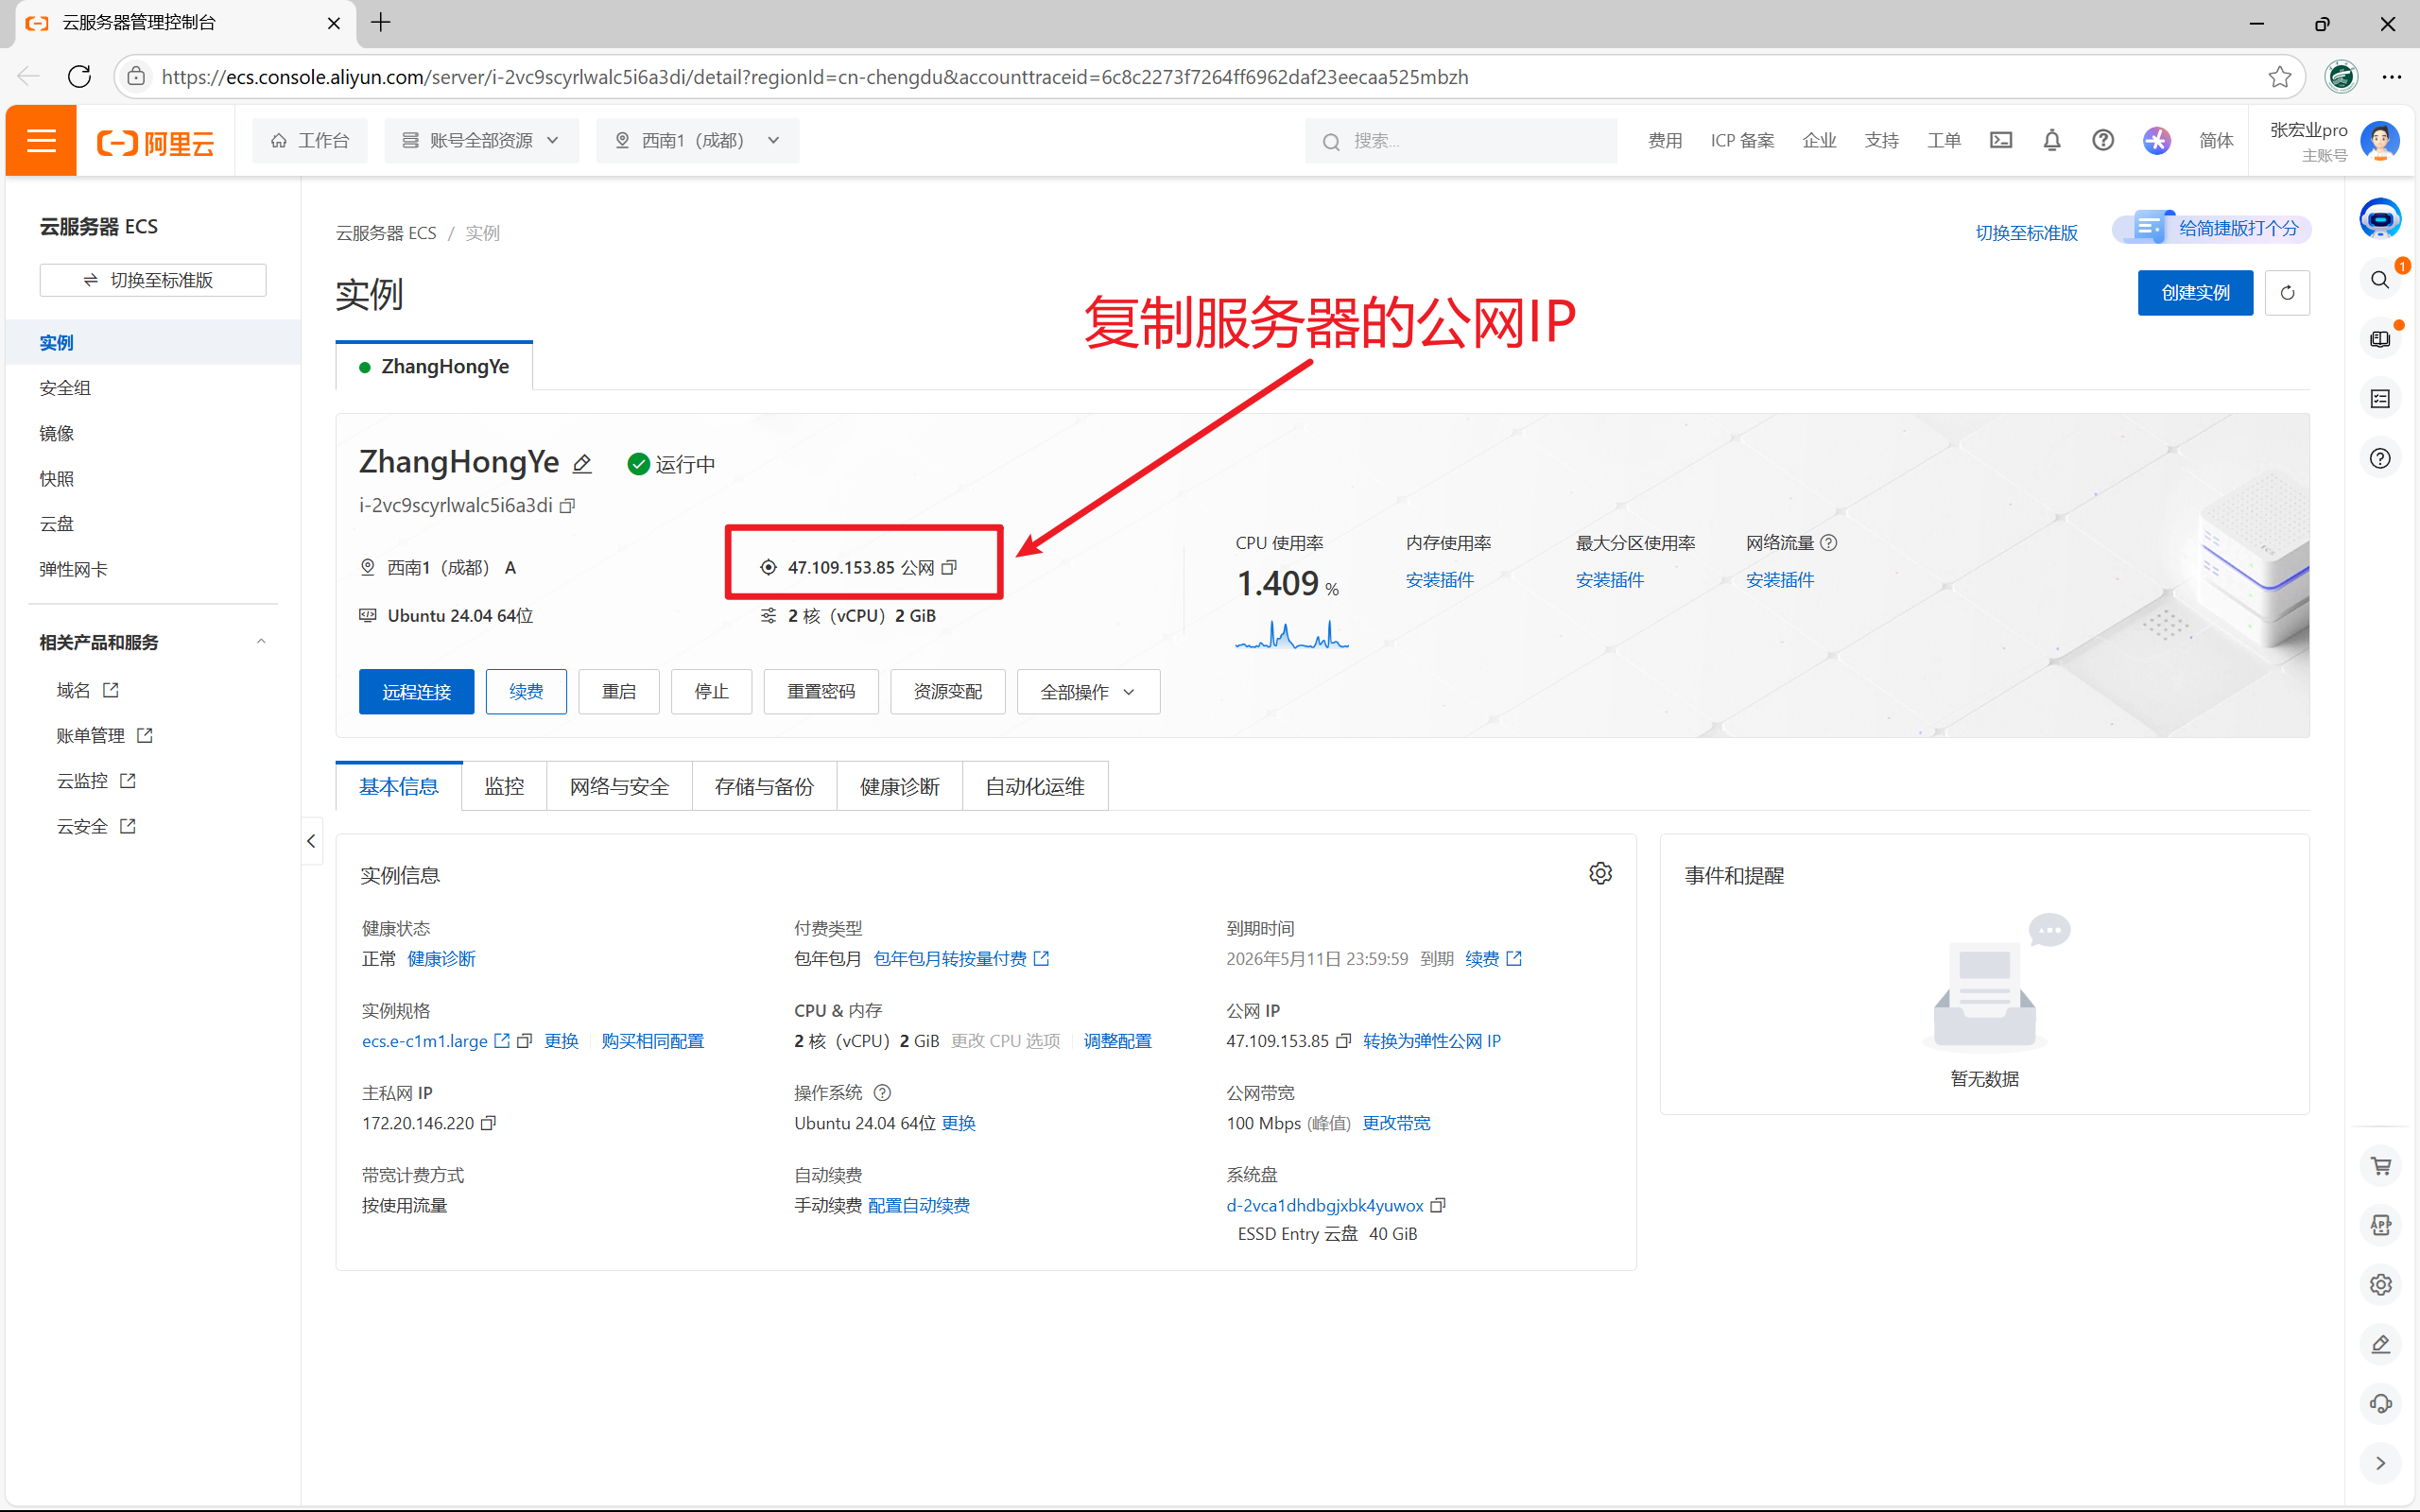Screen dimensions: 2420x1512
Task: Edit the ZhangHongYe instance name
Action: pyautogui.click(x=582, y=464)
